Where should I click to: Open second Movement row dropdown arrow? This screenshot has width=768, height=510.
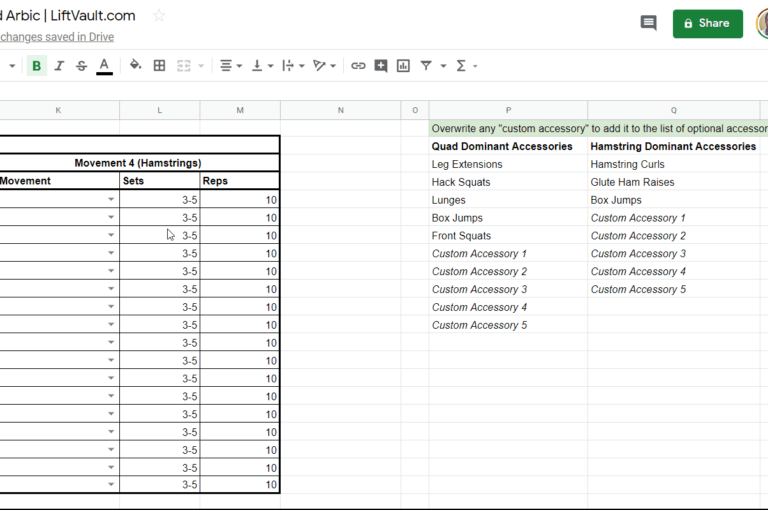click(x=111, y=217)
